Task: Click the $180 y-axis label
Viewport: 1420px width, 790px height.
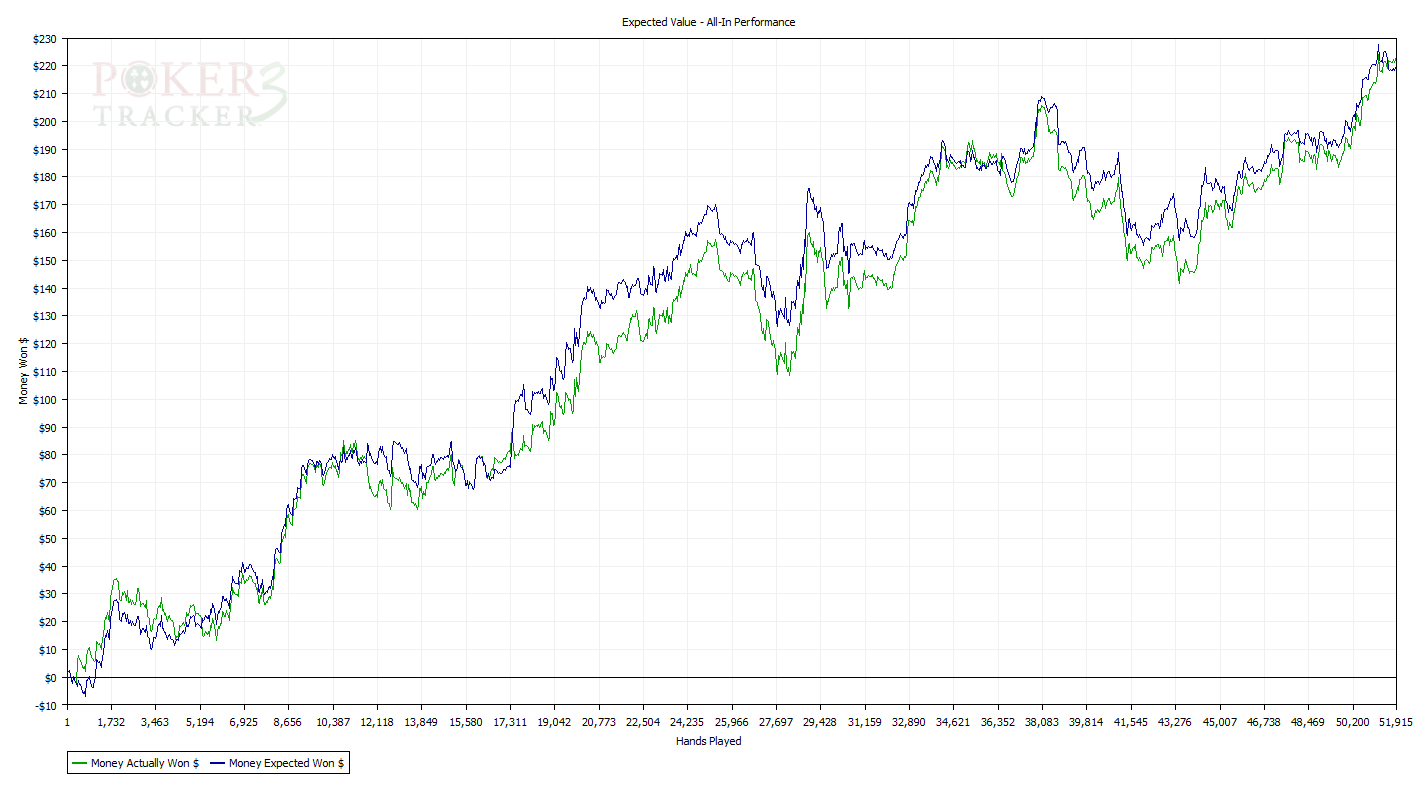Action: (45, 177)
